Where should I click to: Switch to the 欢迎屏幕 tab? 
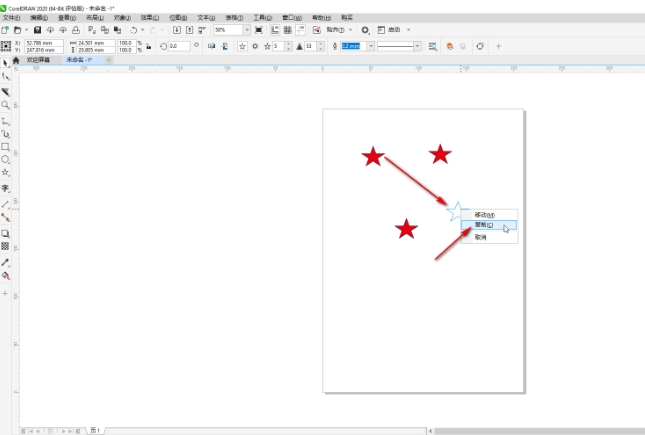click(39, 60)
